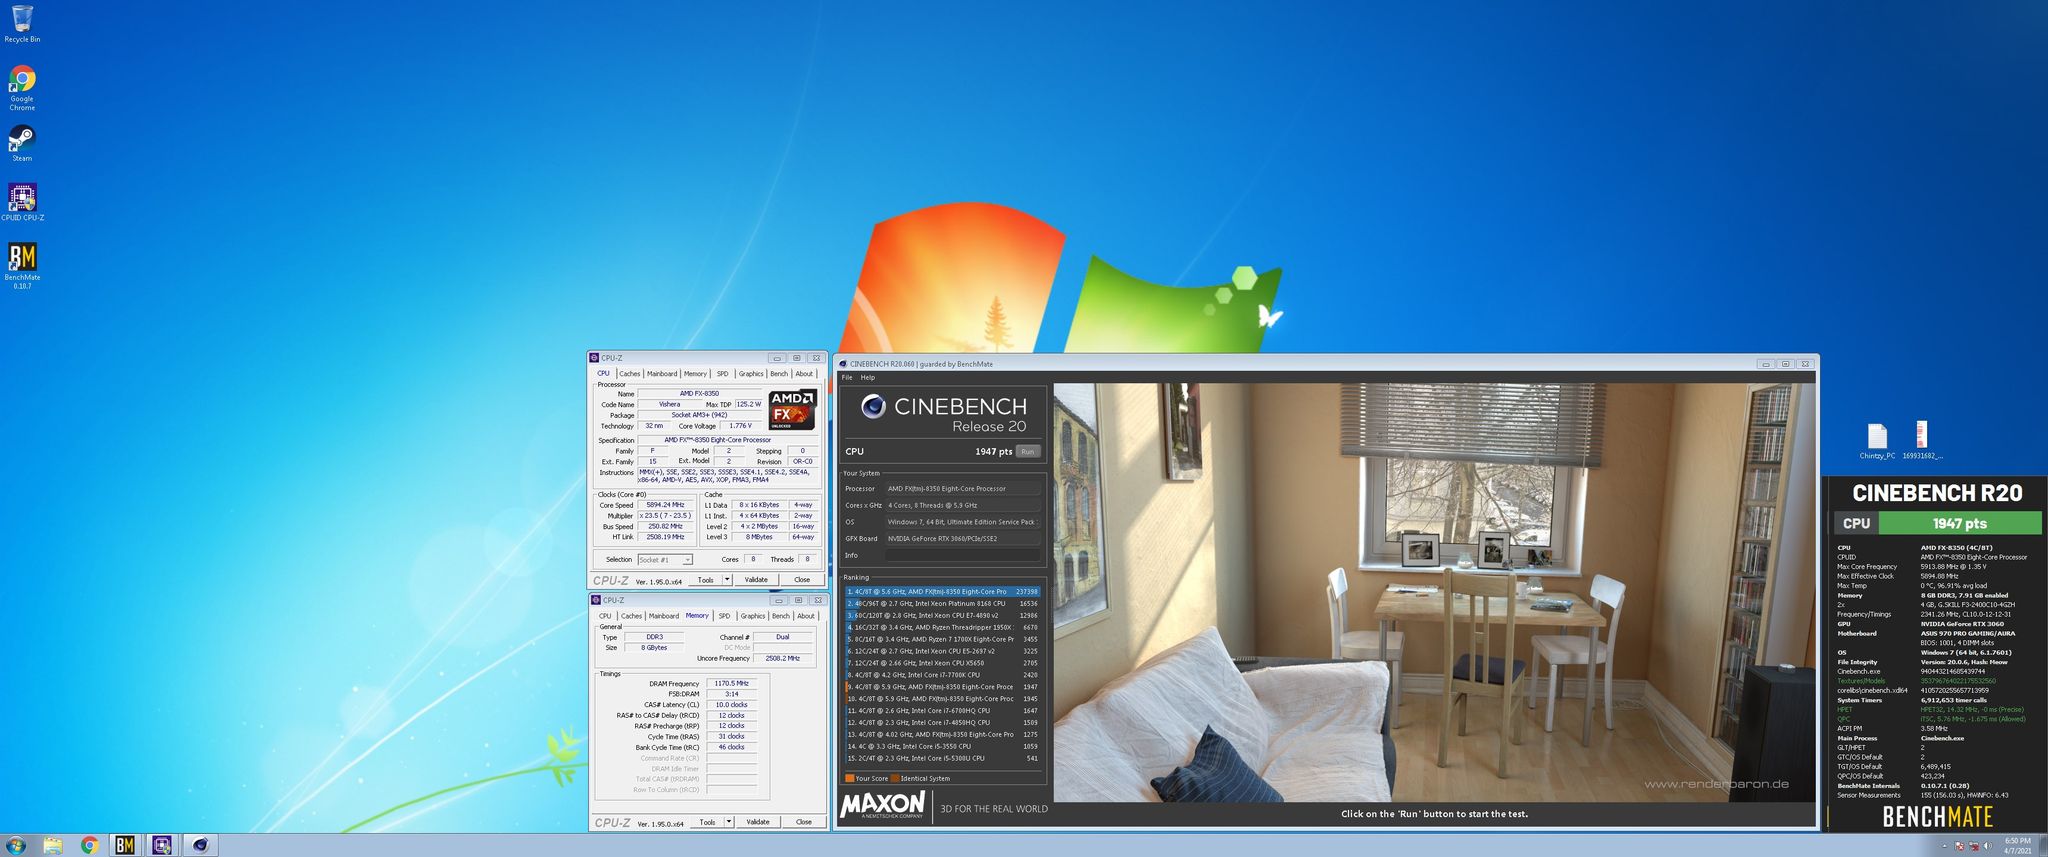Open Cinebench File menu
Image resolution: width=2048 pixels, height=857 pixels.
[847, 377]
